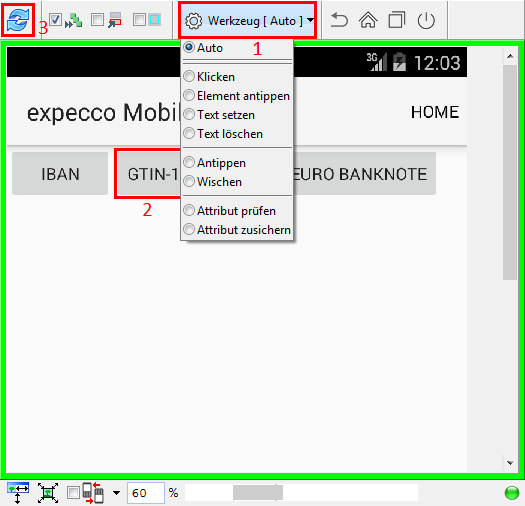
Task: Uncheck the follow-mouse checkbox with green arrows
Action: (55, 20)
